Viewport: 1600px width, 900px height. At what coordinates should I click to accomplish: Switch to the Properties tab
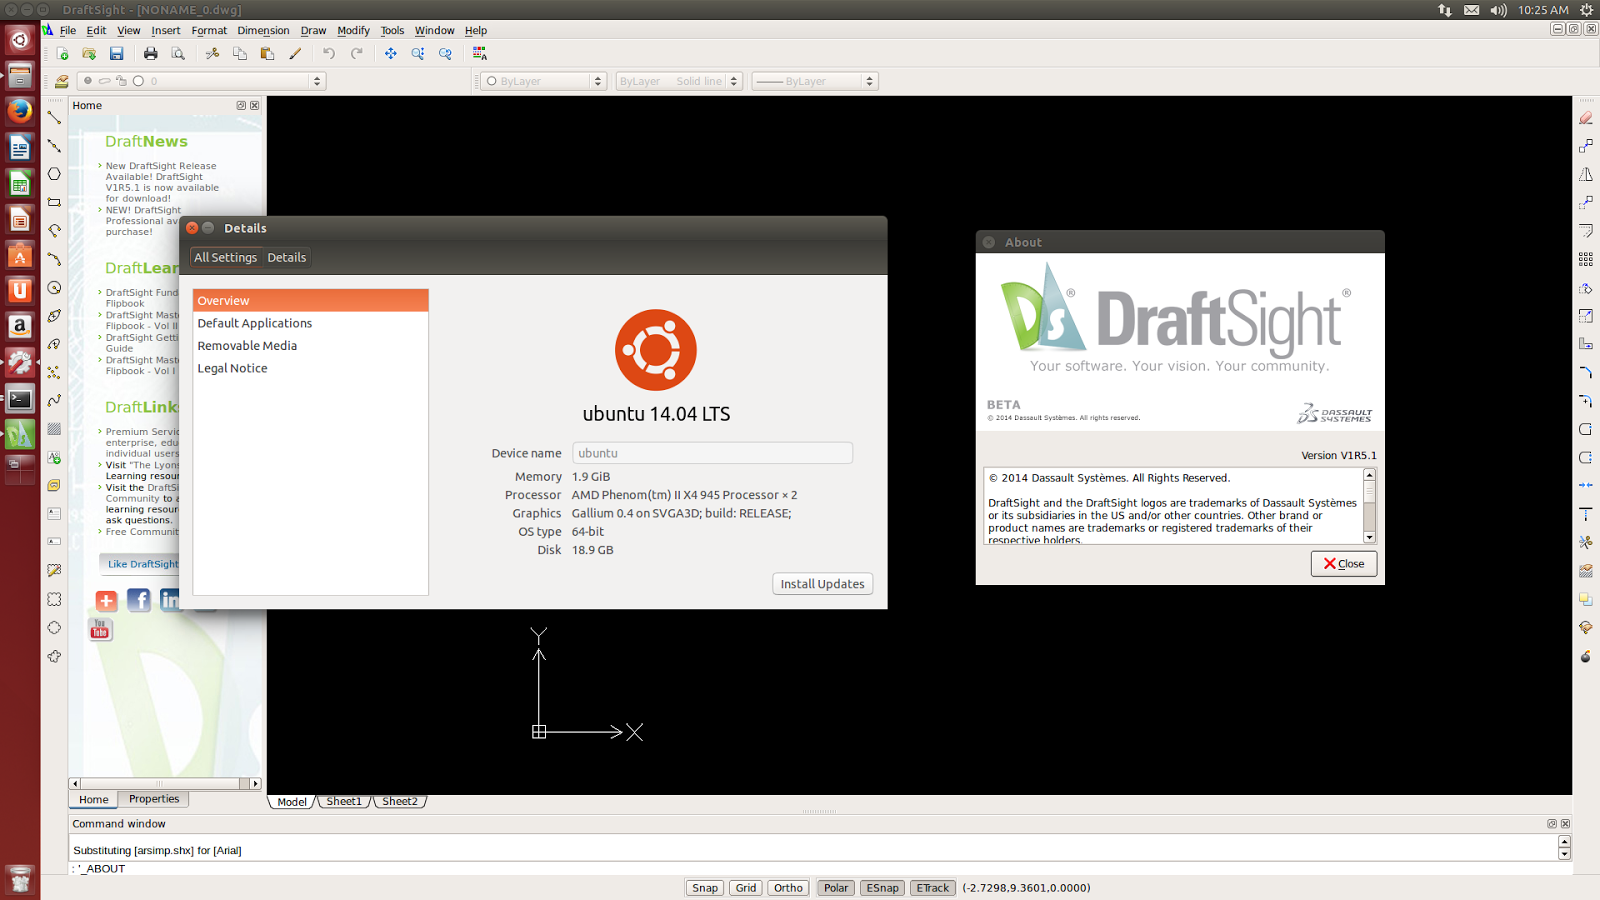pos(154,799)
